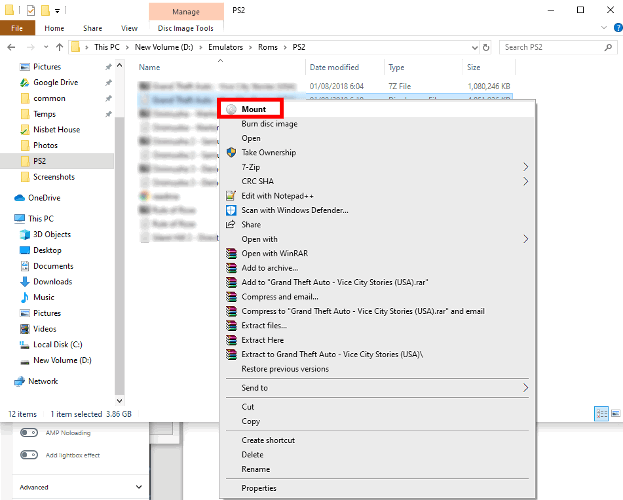
Task: Click the Windows Defender shield icon
Action: coord(231,210)
